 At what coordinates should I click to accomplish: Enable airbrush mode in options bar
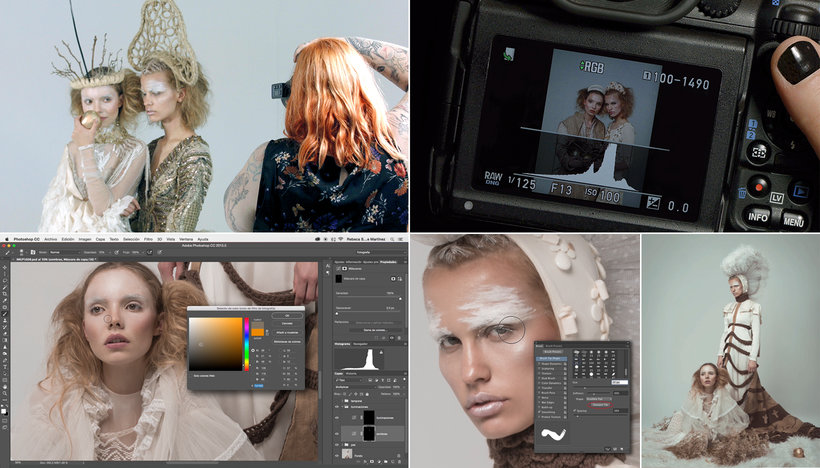tap(150, 252)
